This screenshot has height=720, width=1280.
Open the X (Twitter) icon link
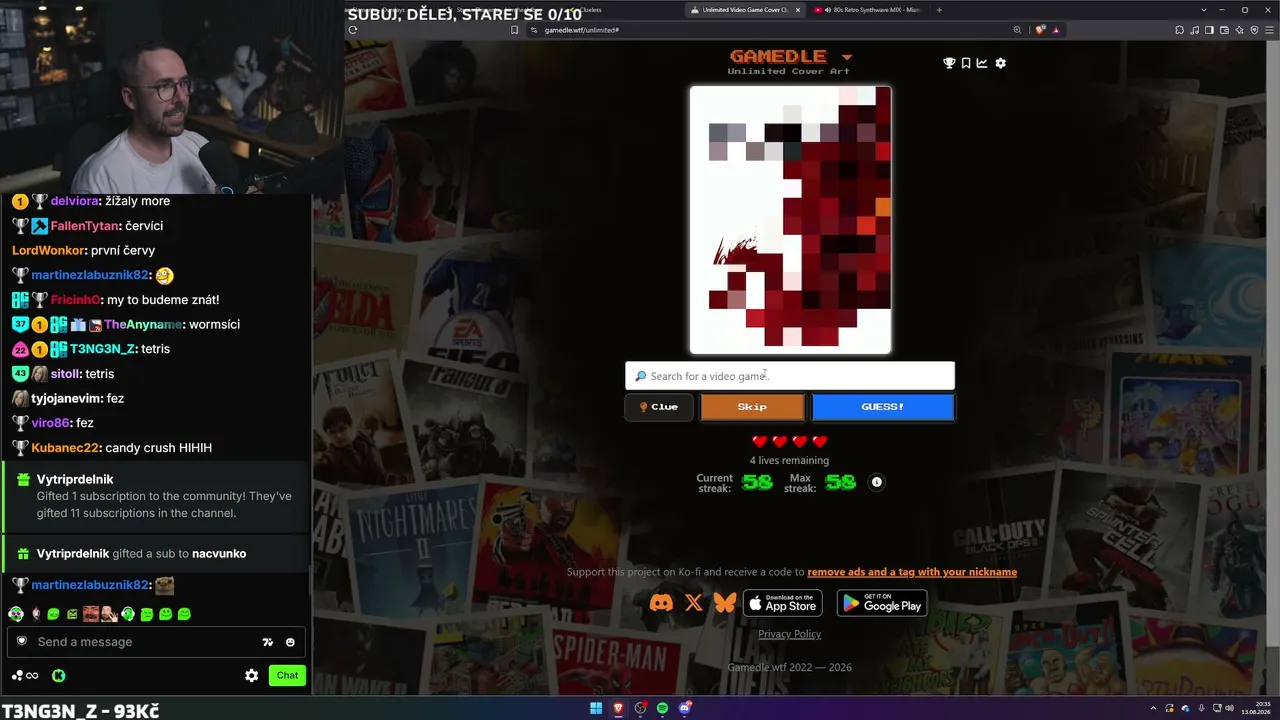tap(694, 603)
